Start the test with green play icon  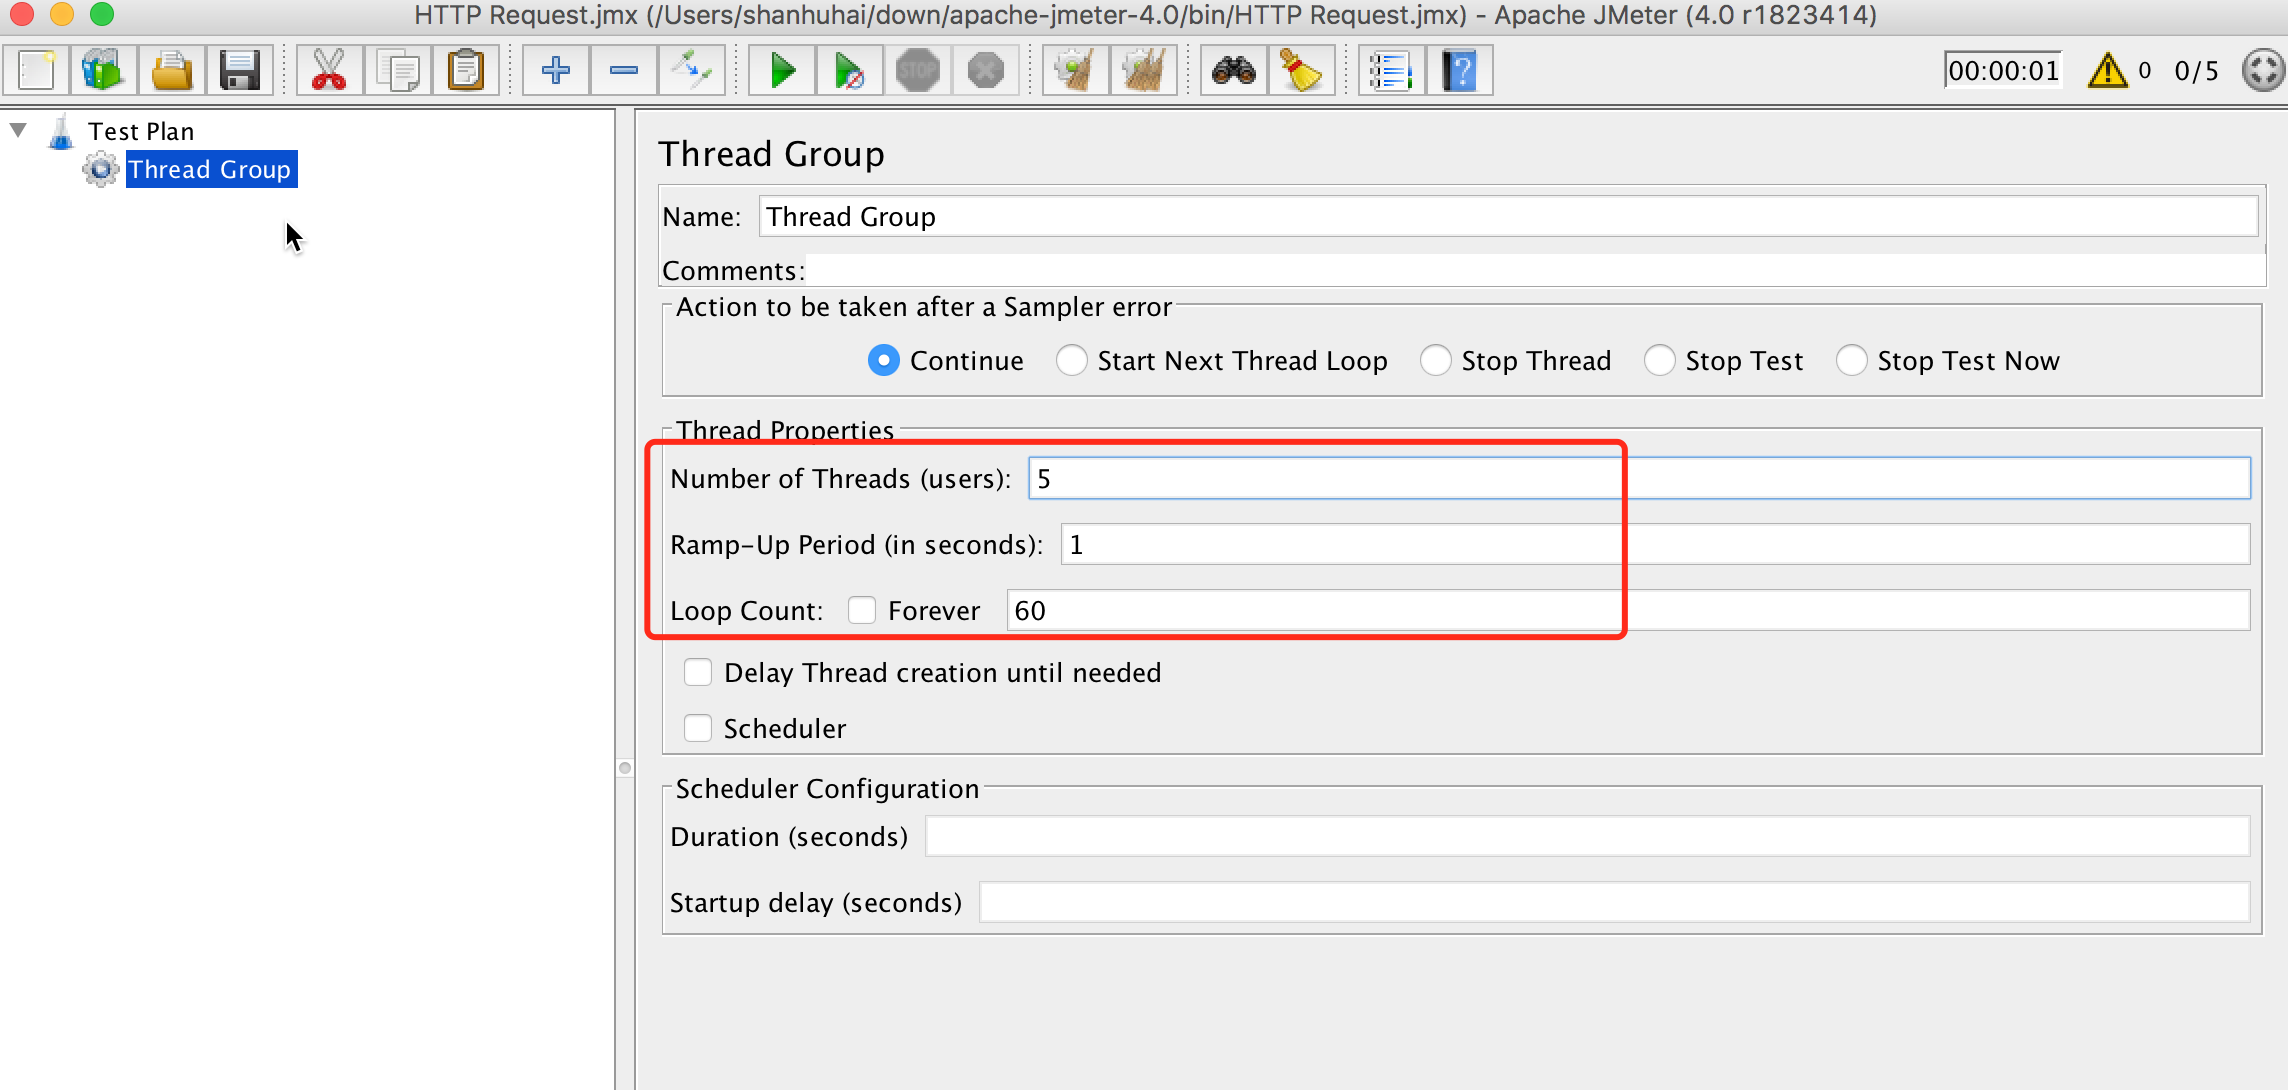[x=782, y=71]
